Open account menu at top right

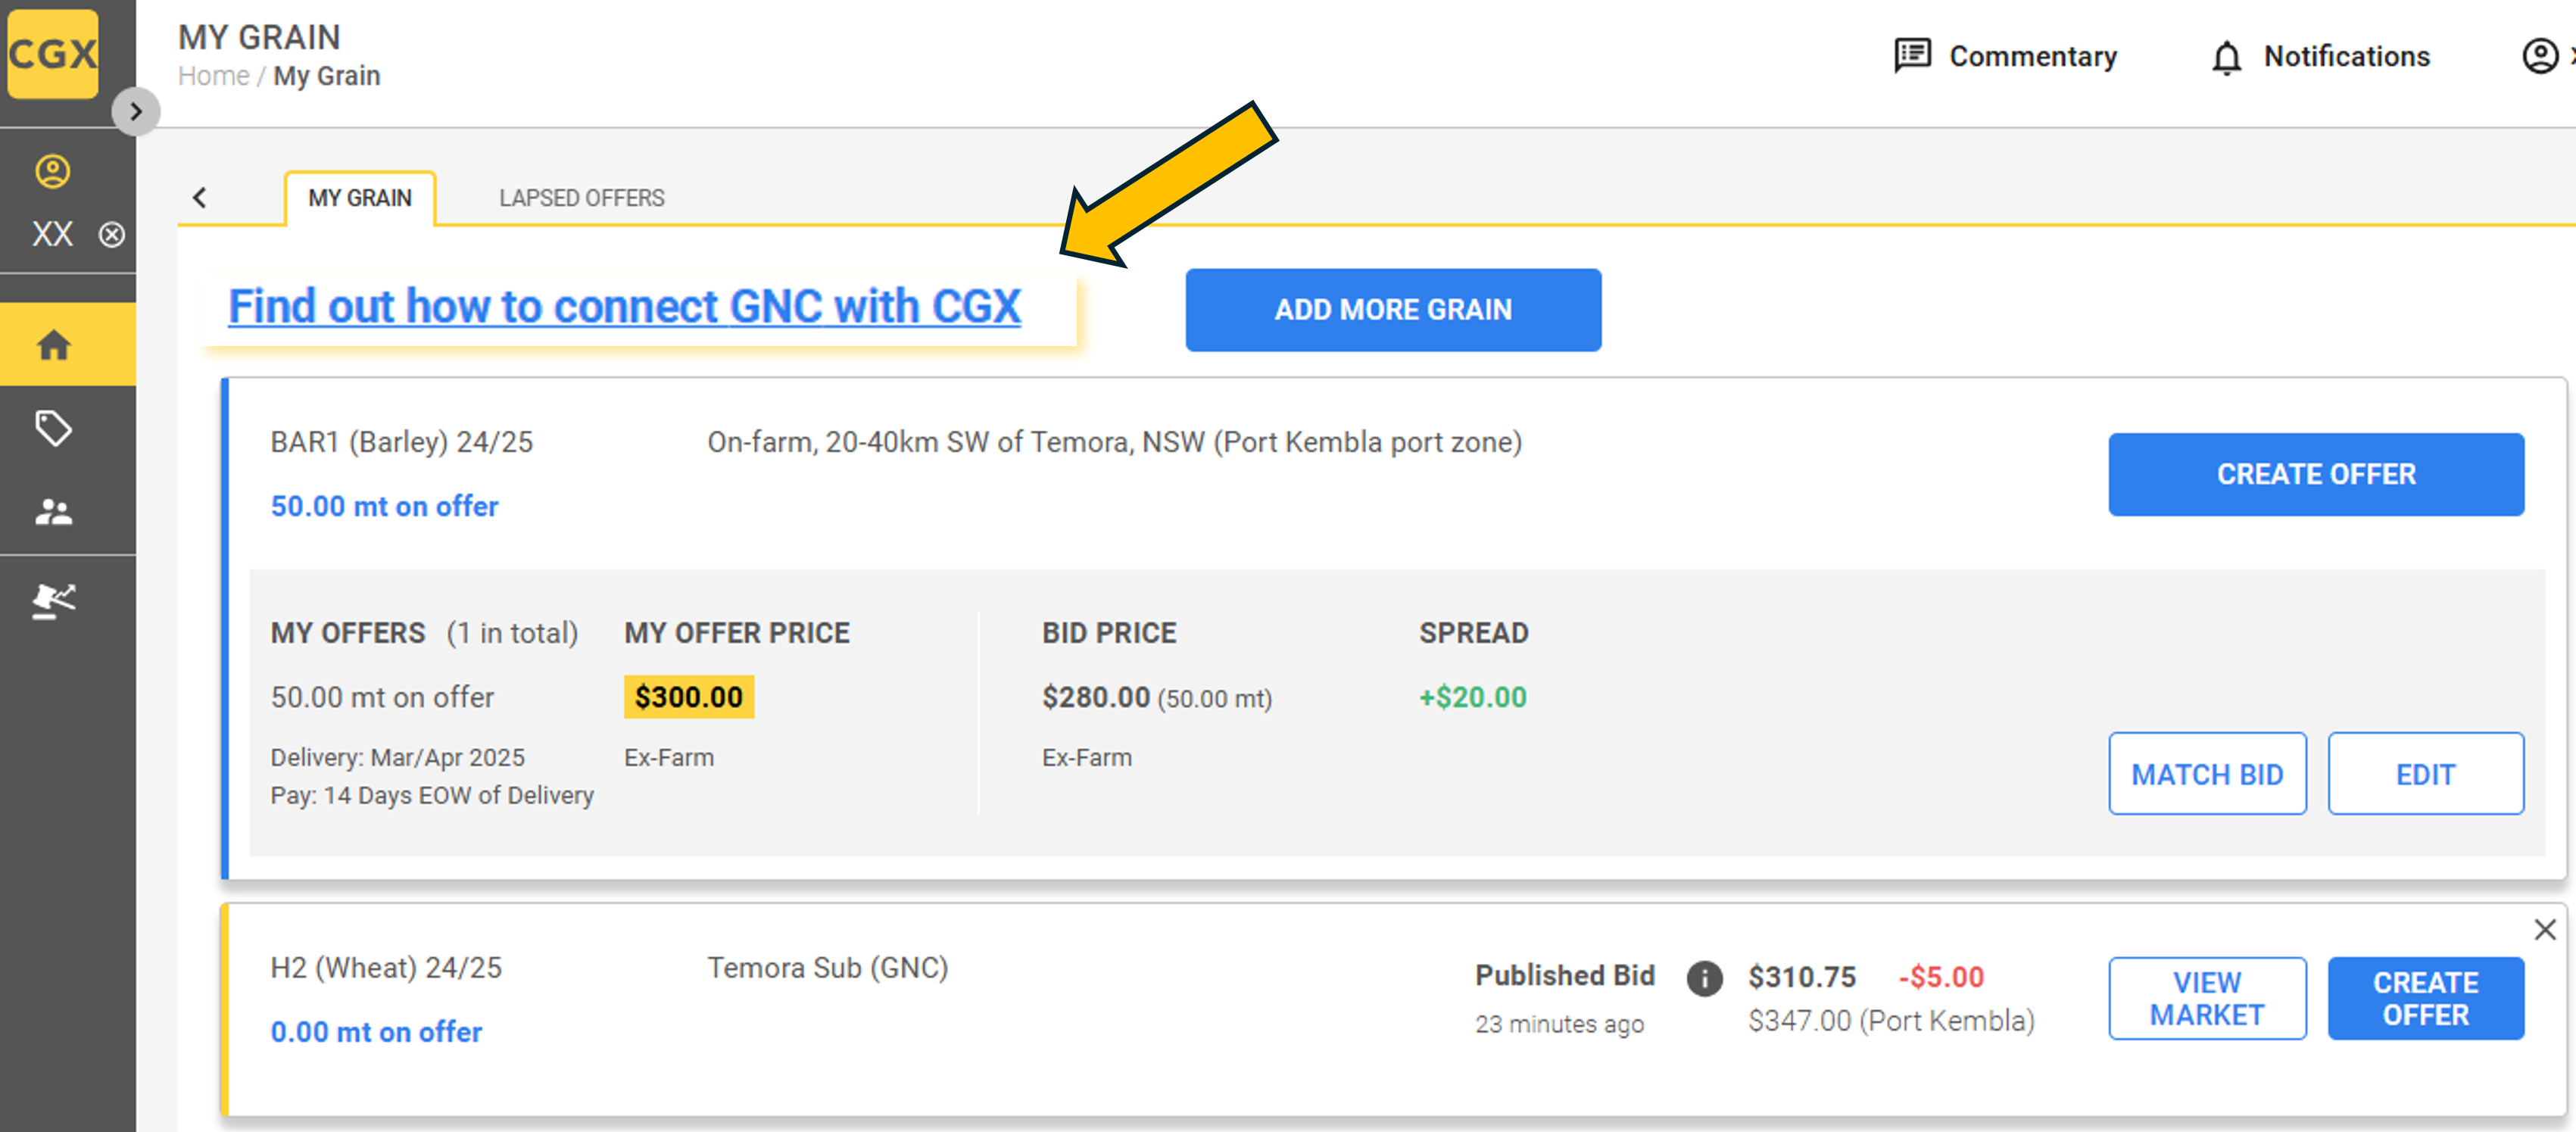tap(2540, 56)
